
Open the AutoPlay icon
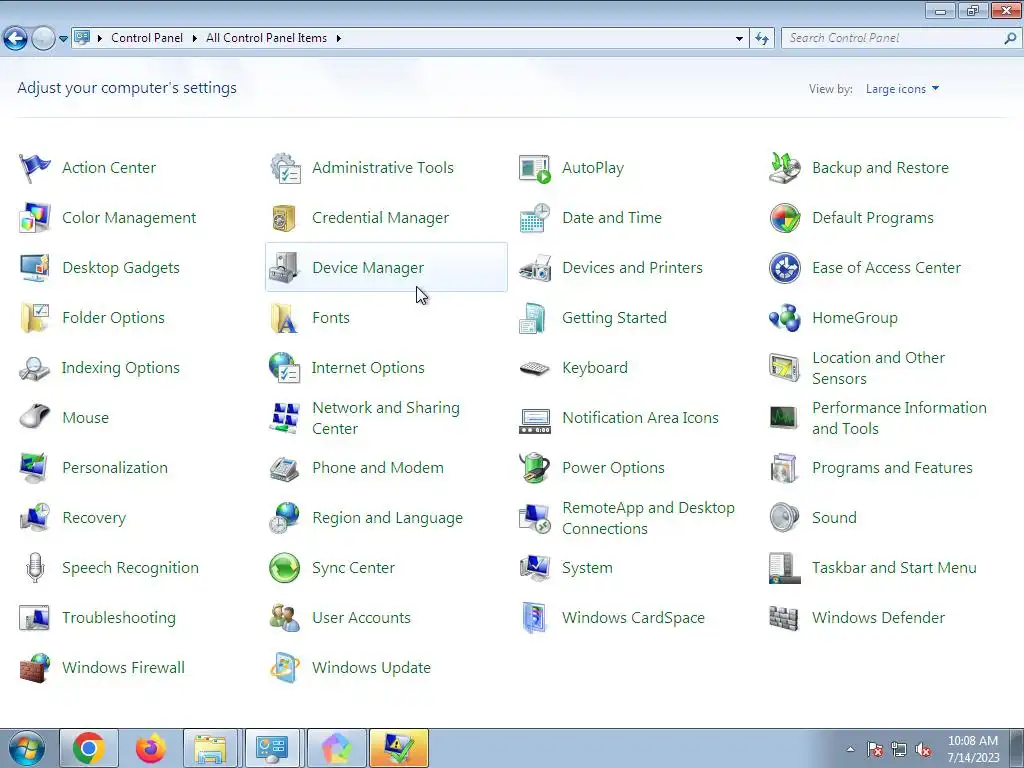(535, 168)
